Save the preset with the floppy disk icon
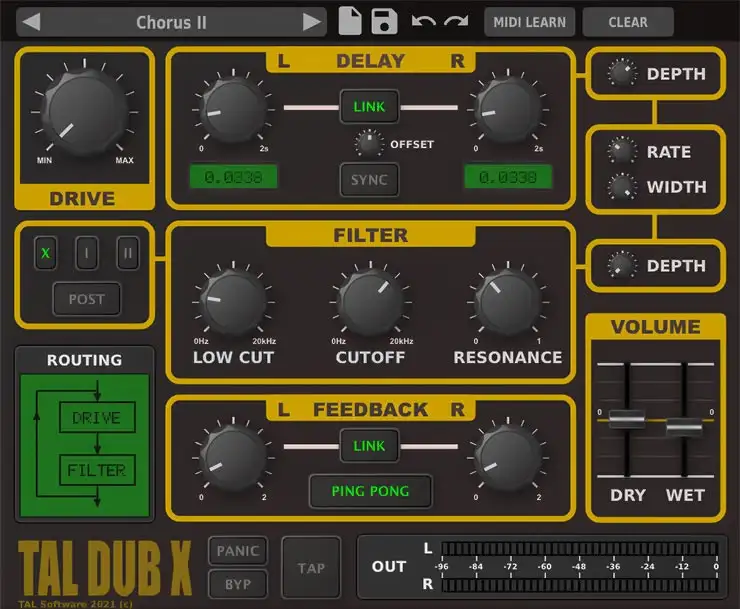 [x=384, y=21]
